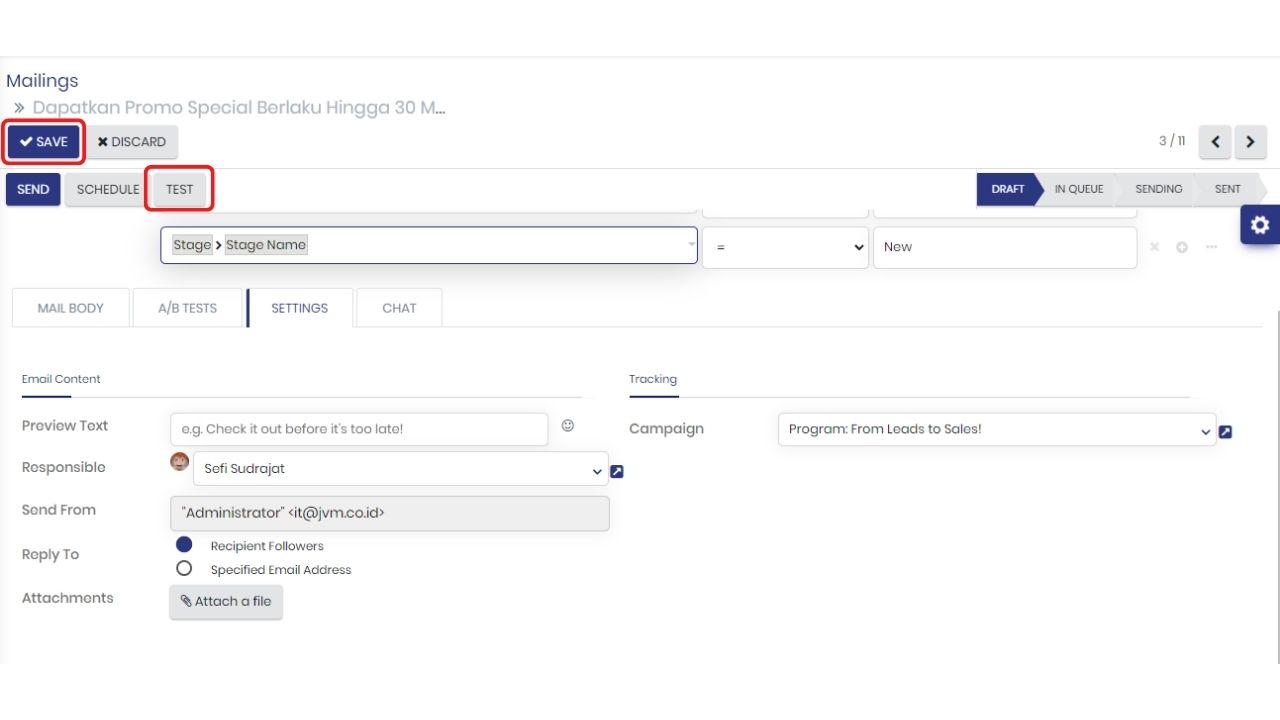This screenshot has height=720, width=1280.
Task: Open emoji picker for Preview Text
Action: [x=568, y=426]
